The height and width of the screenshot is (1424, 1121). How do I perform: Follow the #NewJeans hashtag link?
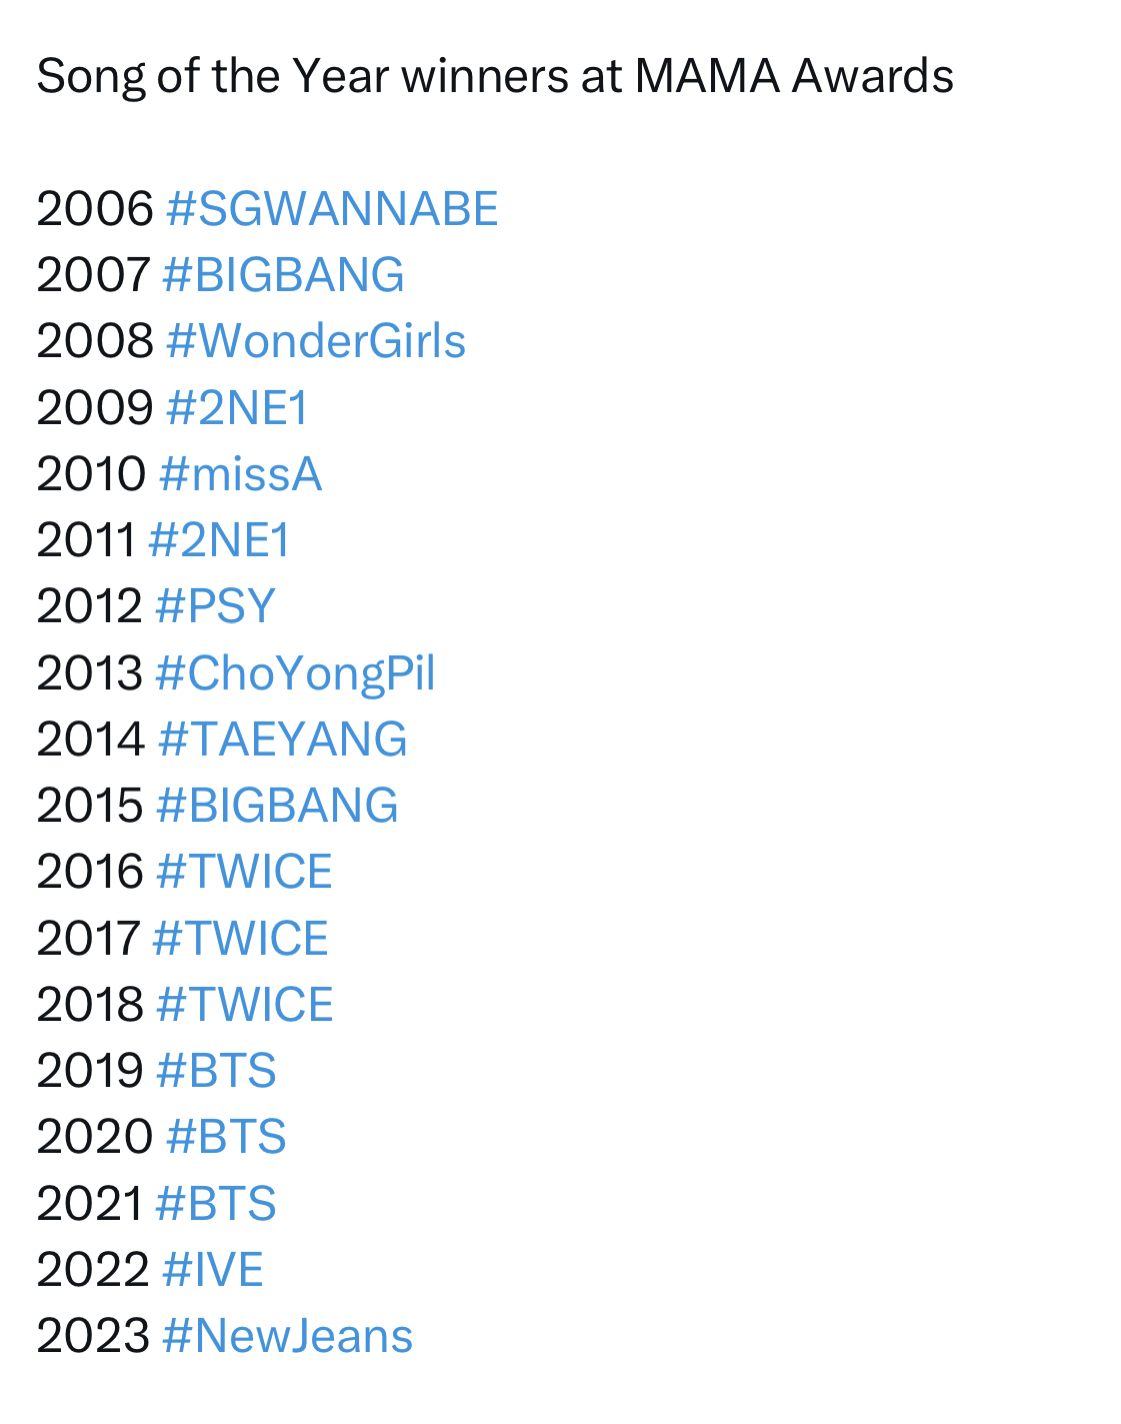[287, 1336]
